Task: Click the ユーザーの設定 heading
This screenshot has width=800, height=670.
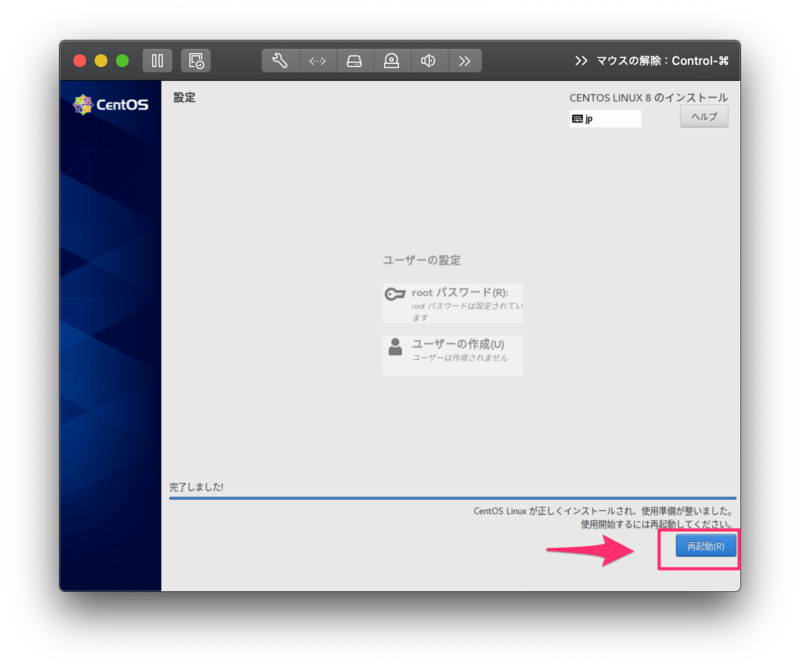Action: coord(422,260)
